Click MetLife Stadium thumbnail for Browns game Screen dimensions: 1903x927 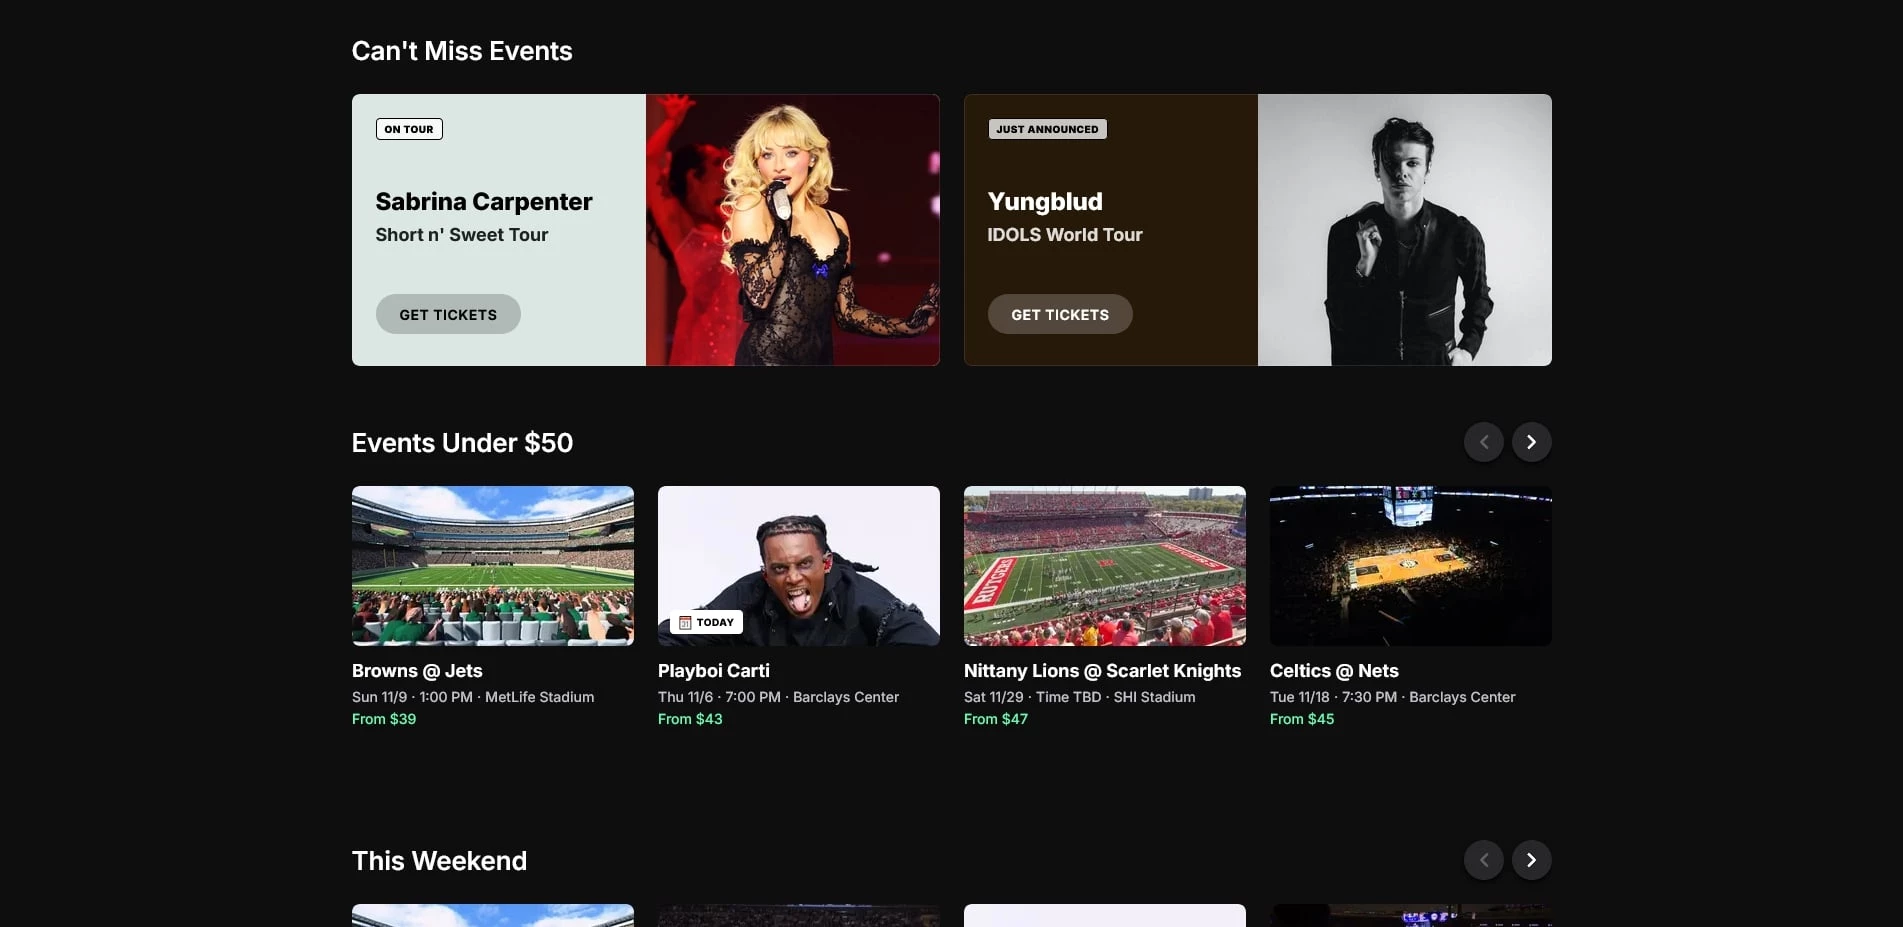[x=493, y=566]
